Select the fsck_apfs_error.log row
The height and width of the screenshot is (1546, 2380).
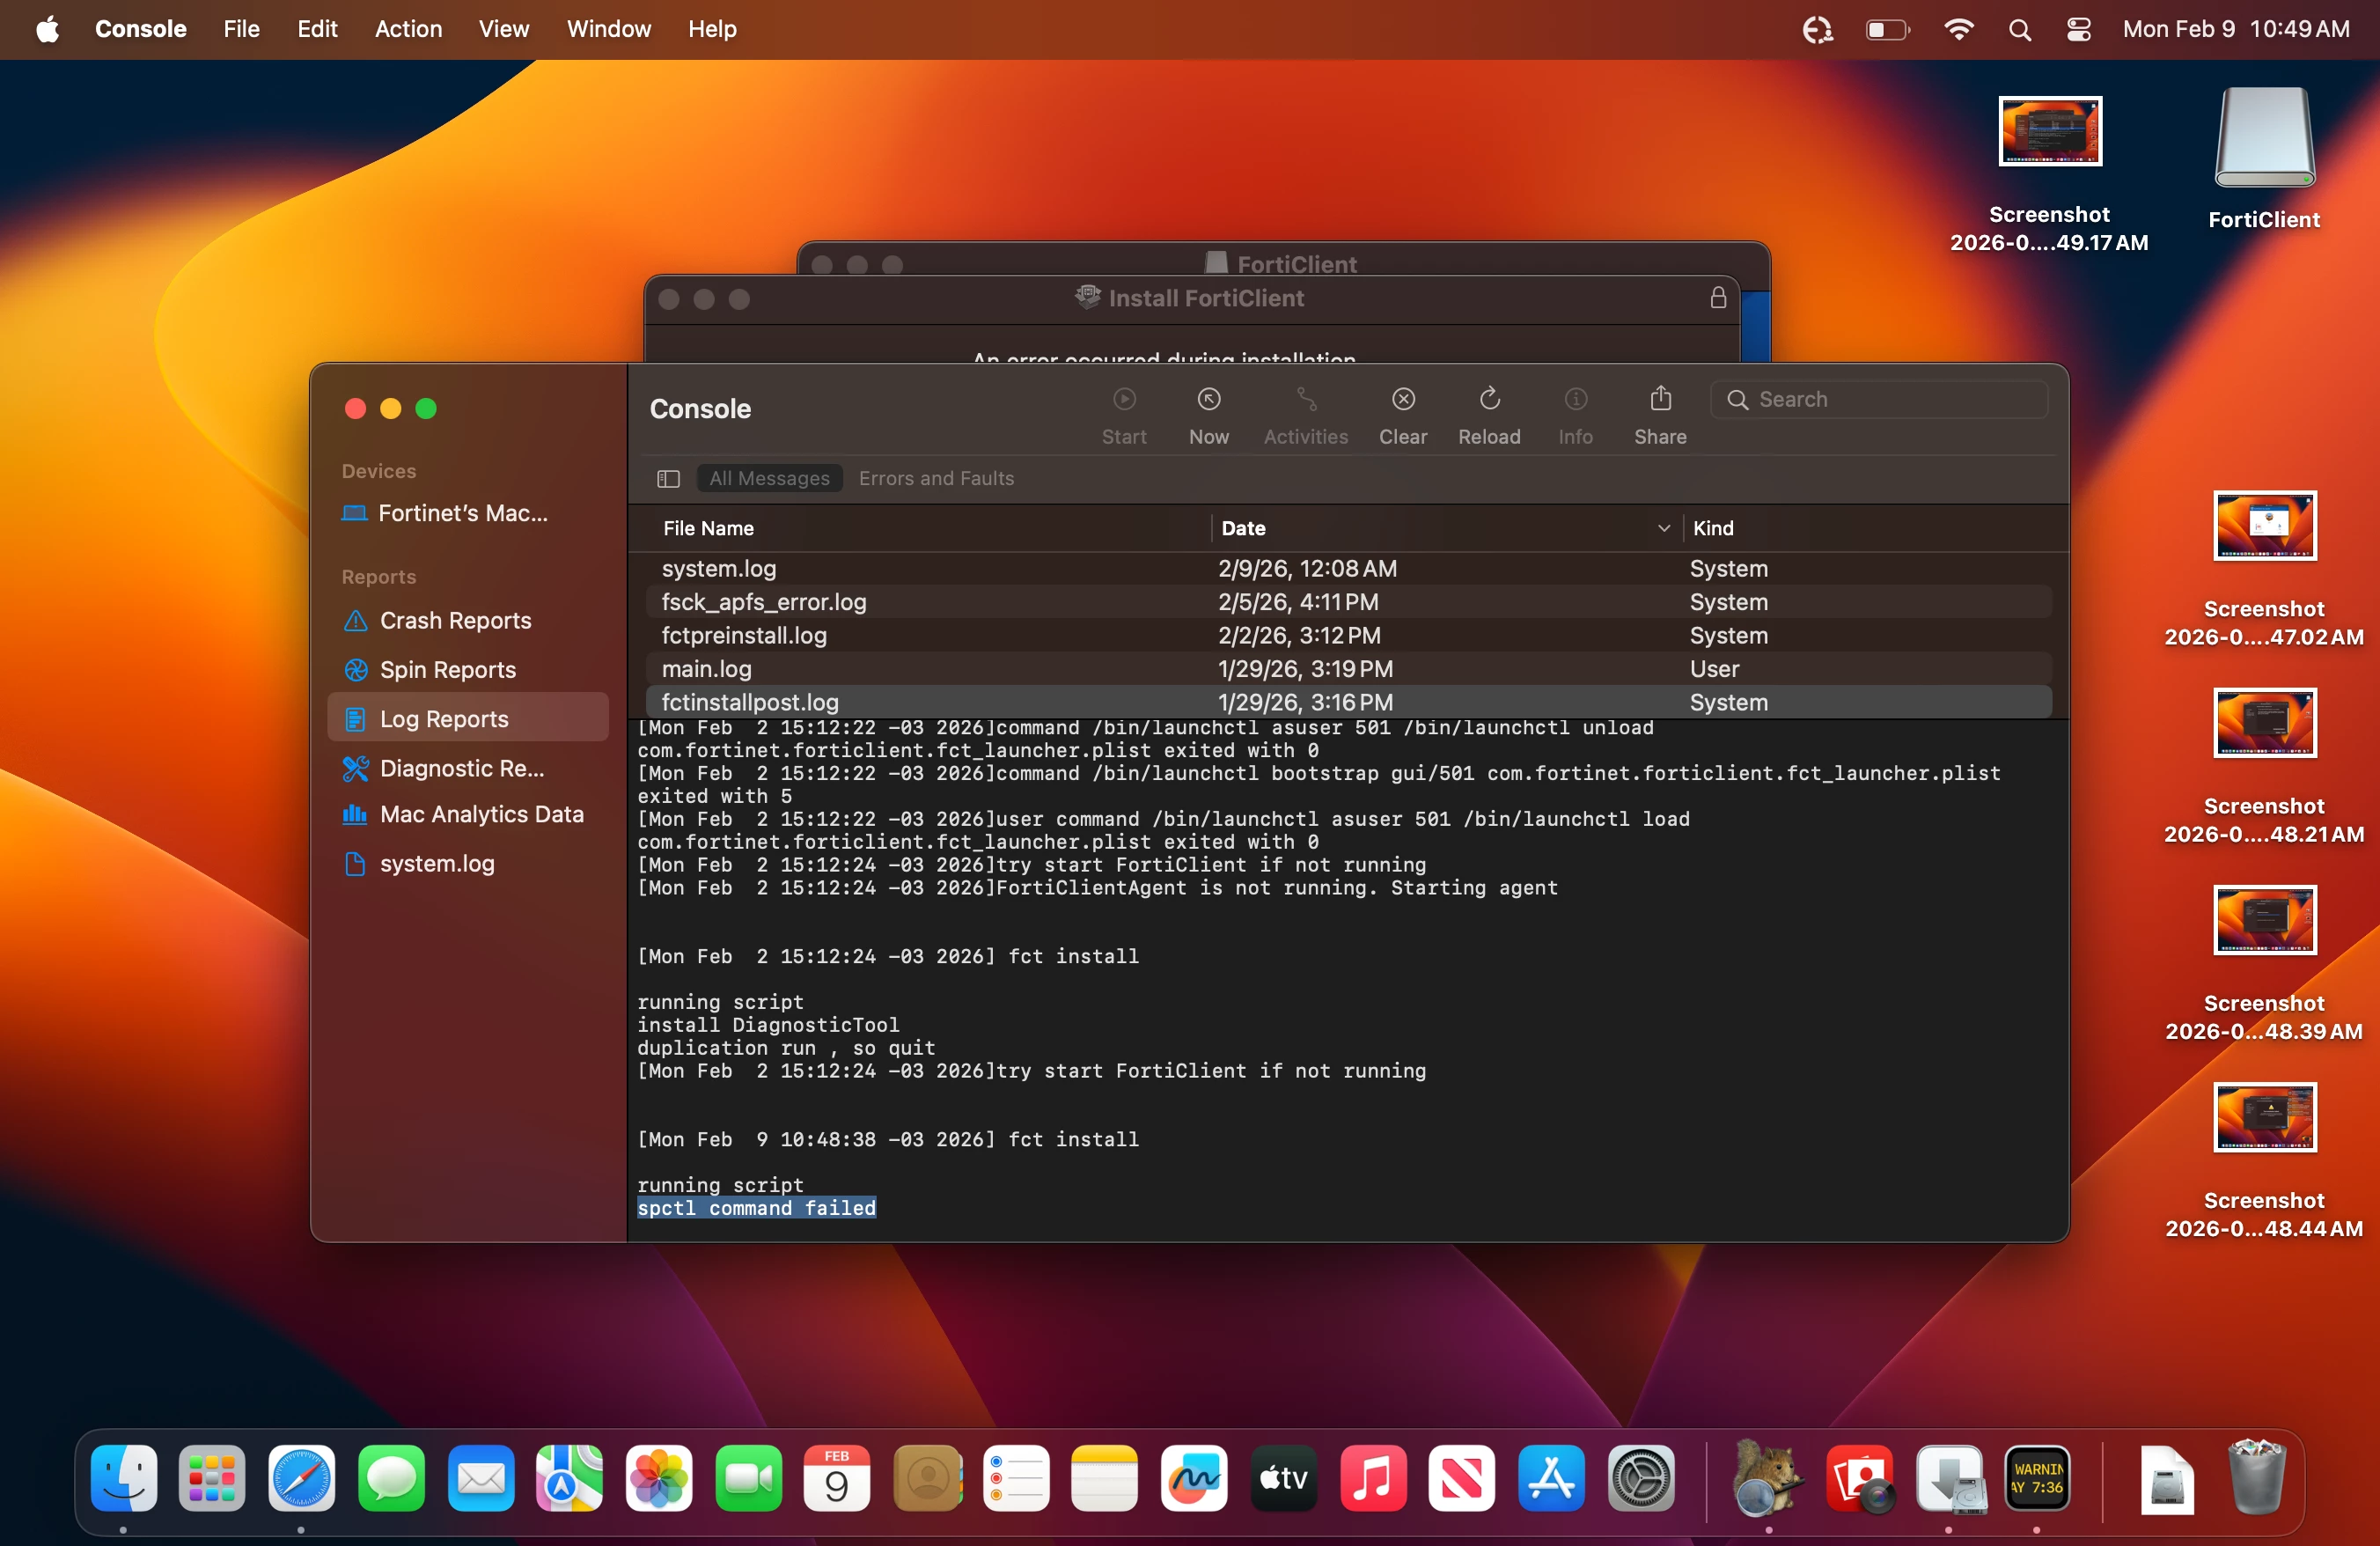(x=1349, y=602)
